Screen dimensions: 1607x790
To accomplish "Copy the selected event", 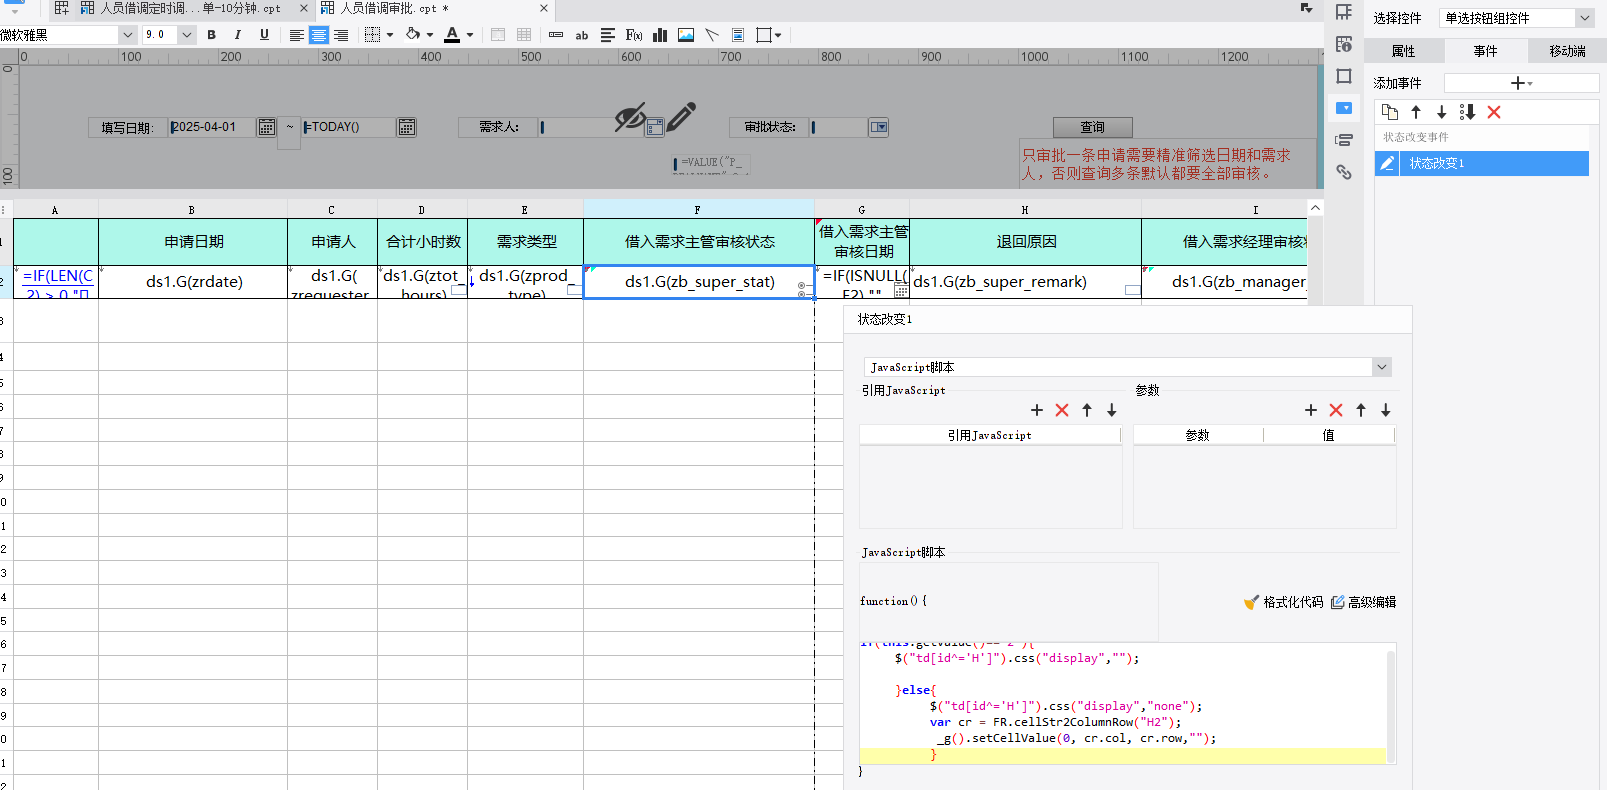I will pyautogui.click(x=1390, y=112).
